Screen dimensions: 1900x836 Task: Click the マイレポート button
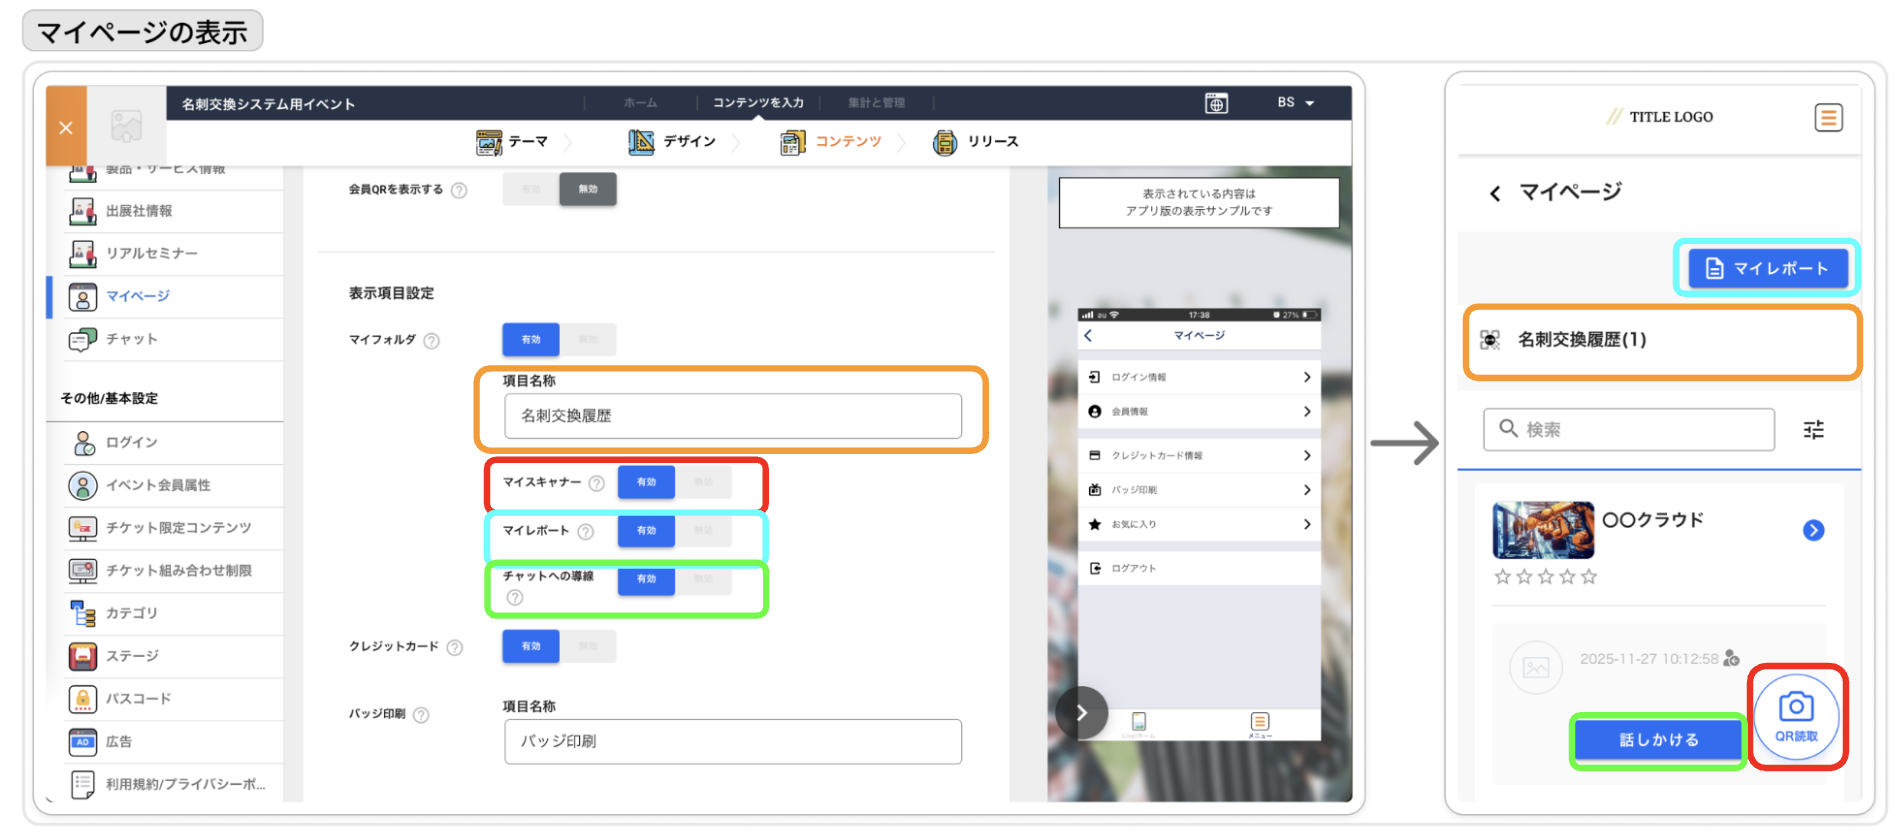[x=1767, y=268]
